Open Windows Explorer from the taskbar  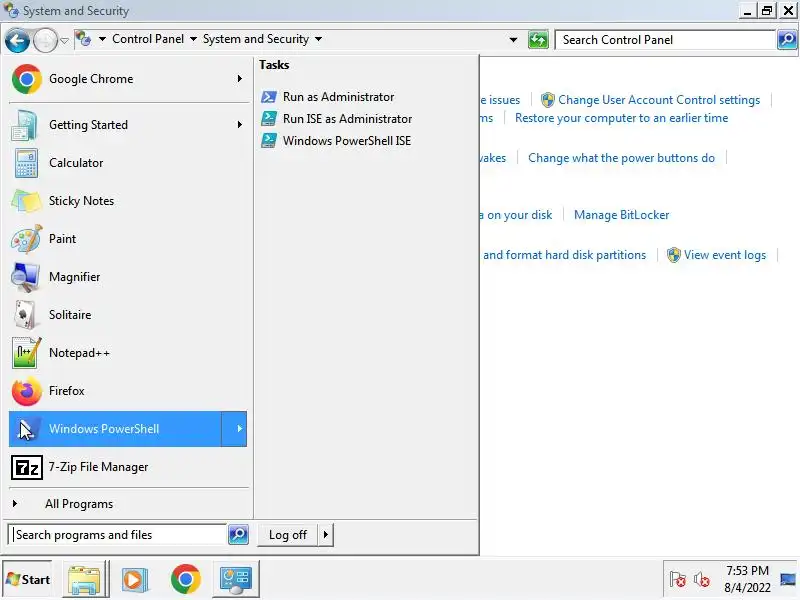[x=85, y=579]
